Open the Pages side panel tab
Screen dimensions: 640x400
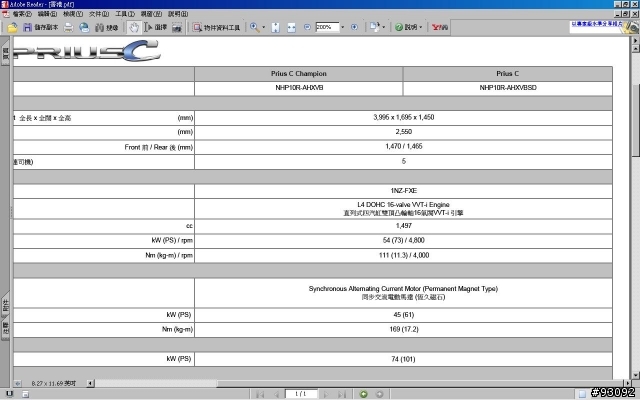pos(5,53)
